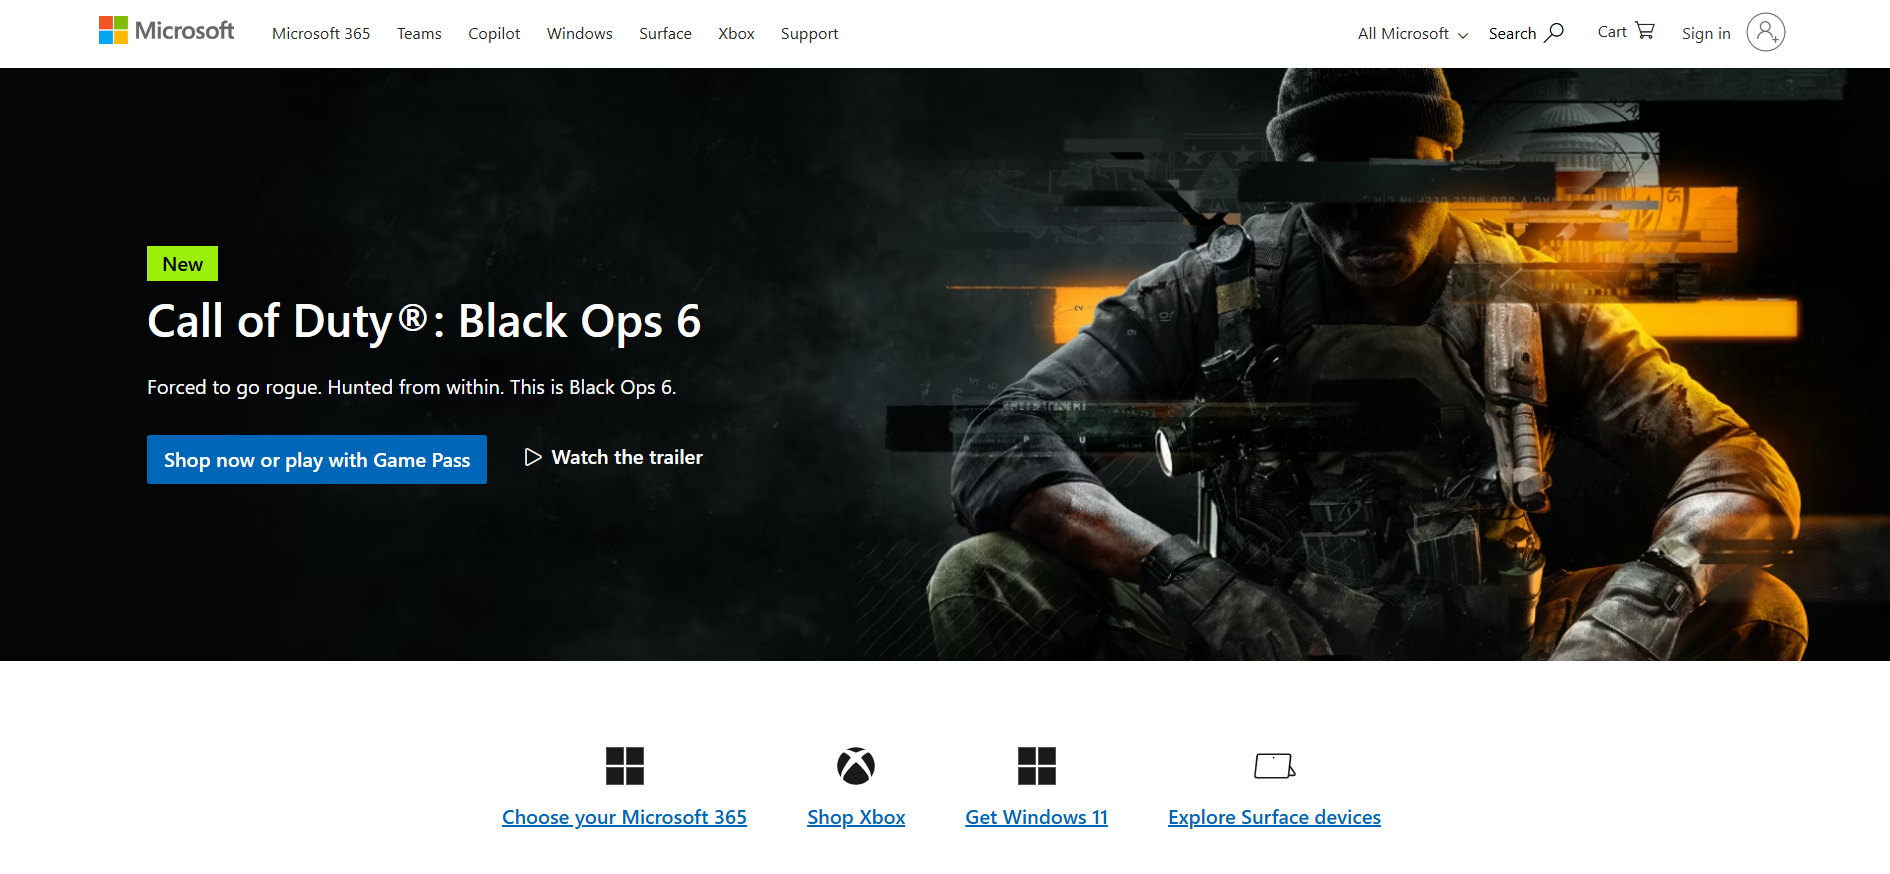Click the Windows 11 logo icon
1890x874 pixels.
(x=1037, y=766)
